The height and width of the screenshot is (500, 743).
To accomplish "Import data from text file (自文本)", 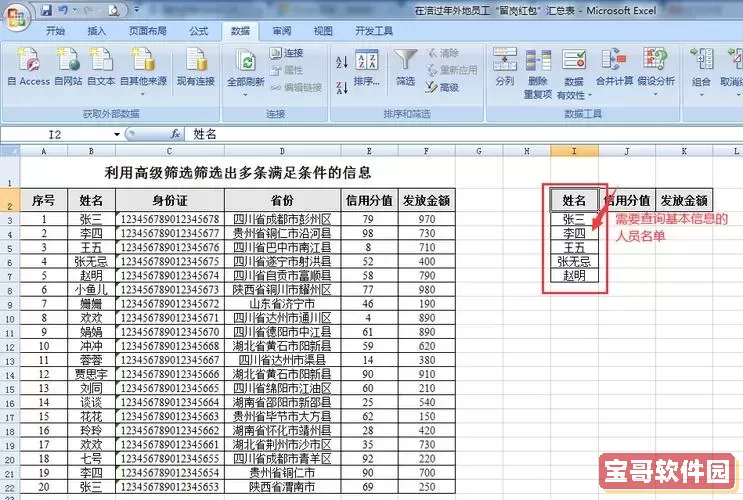I will point(101,67).
